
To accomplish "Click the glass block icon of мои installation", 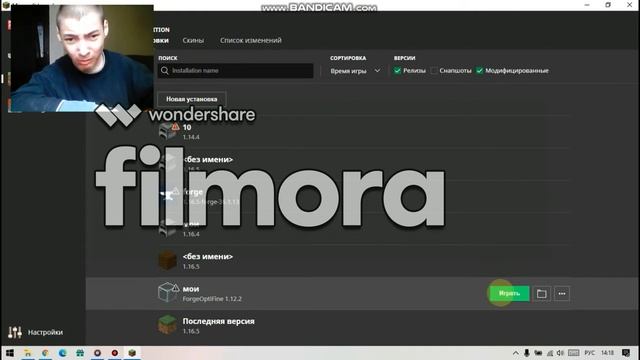I will coord(167,292).
